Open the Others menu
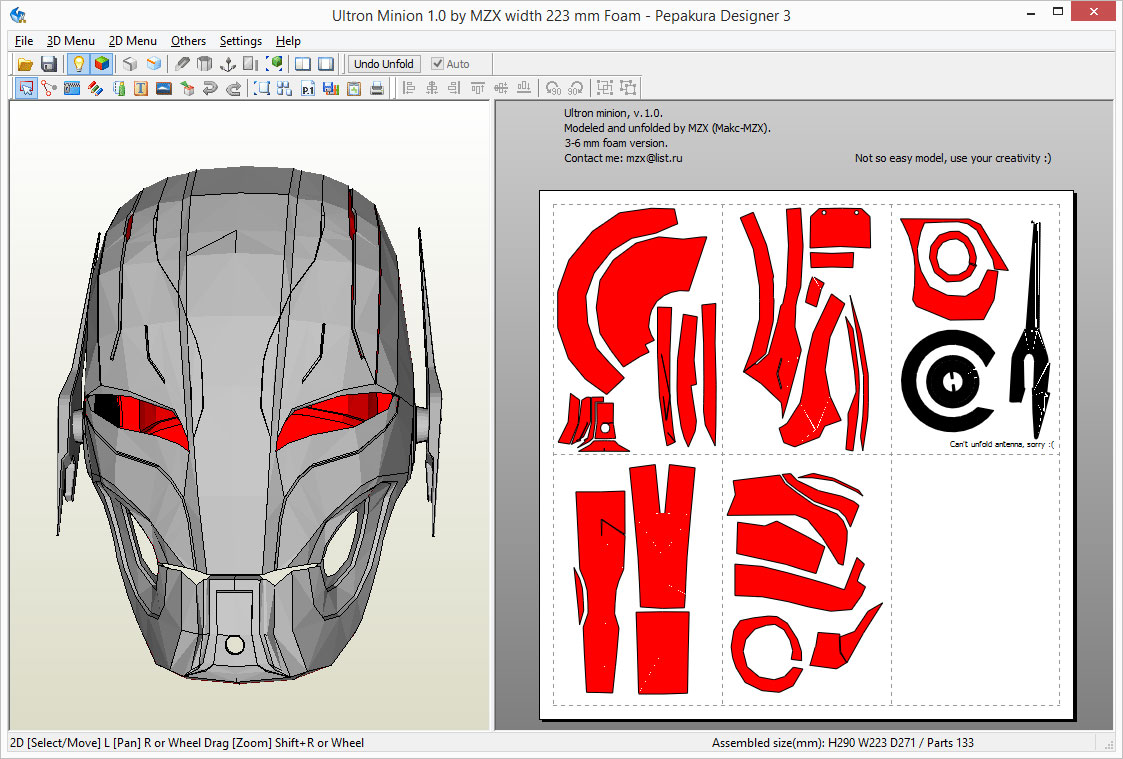Image resolution: width=1123 pixels, height=759 pixels. point(188,41)
